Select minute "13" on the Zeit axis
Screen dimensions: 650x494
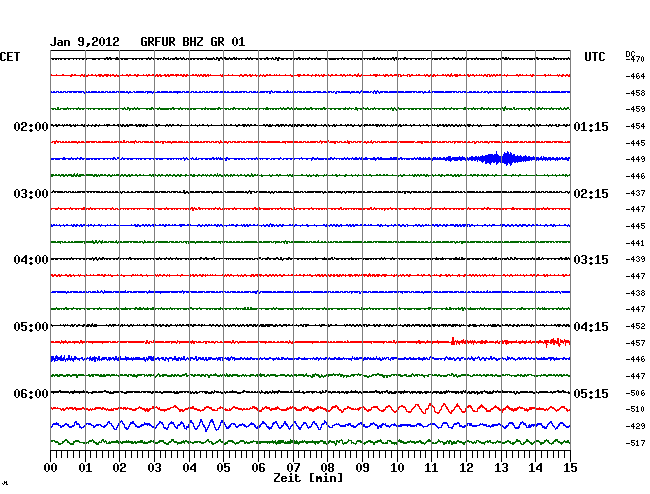(501, 468)
